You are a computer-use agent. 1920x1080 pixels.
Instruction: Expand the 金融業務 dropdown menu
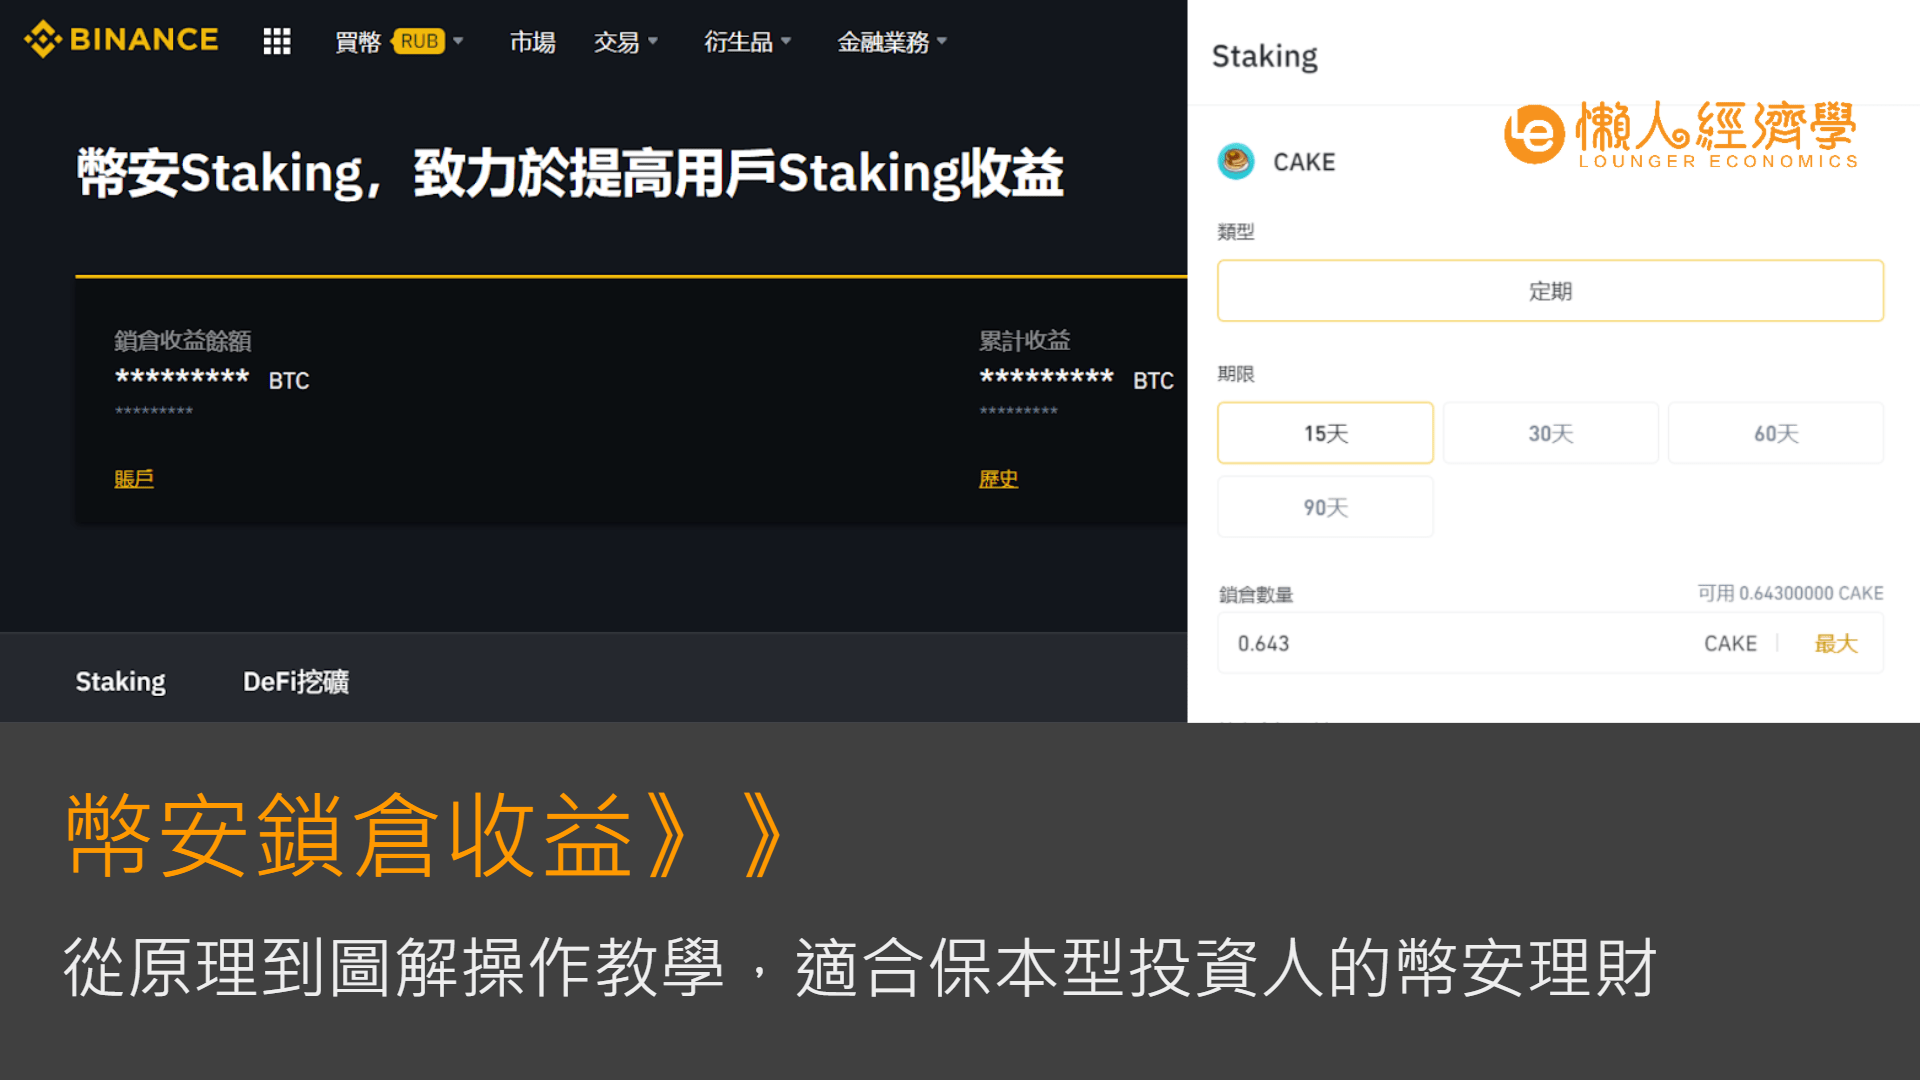click(892, 41)
